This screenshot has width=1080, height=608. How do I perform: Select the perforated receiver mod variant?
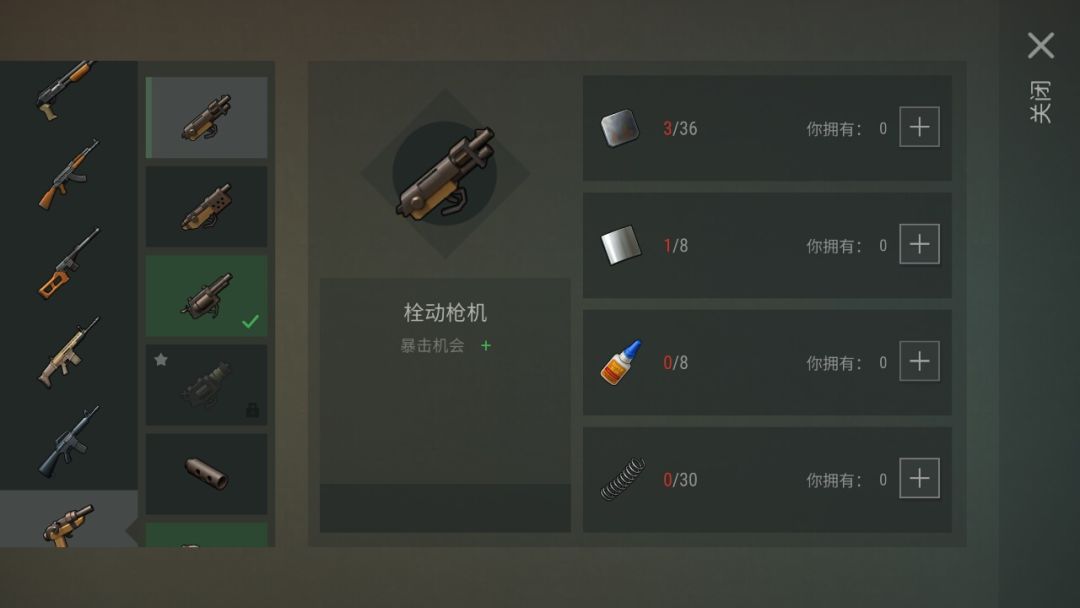[x=207, y=207]
